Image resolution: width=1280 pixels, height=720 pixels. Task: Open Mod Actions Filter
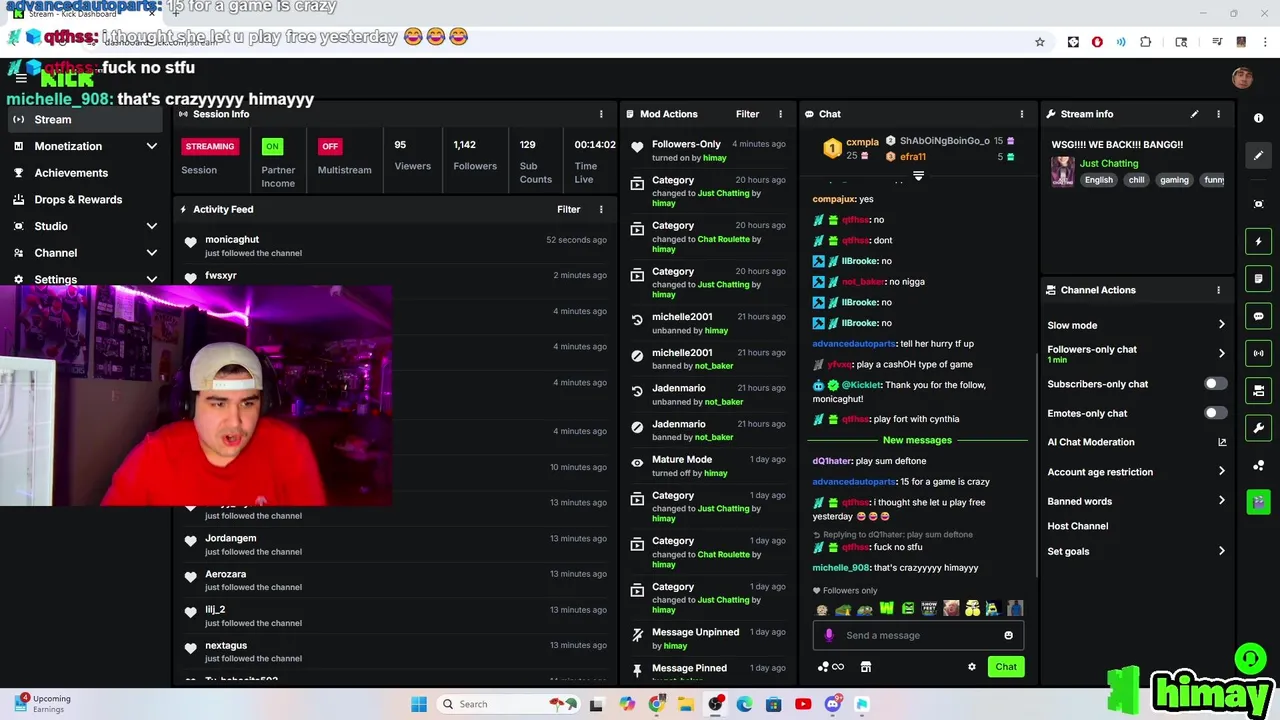[747, 114]
